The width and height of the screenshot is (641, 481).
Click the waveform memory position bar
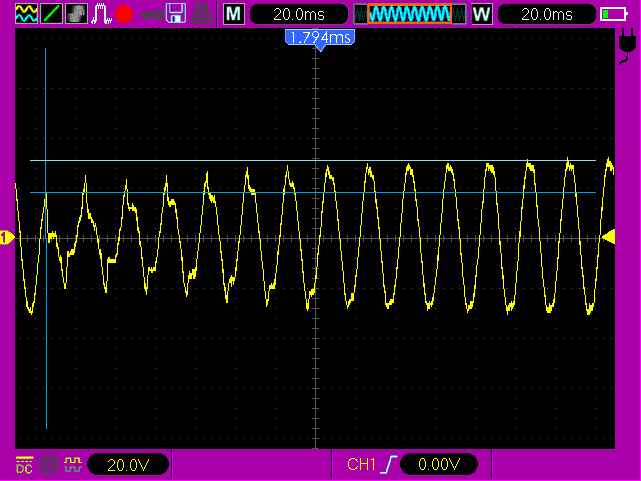[x=416, y=14]
